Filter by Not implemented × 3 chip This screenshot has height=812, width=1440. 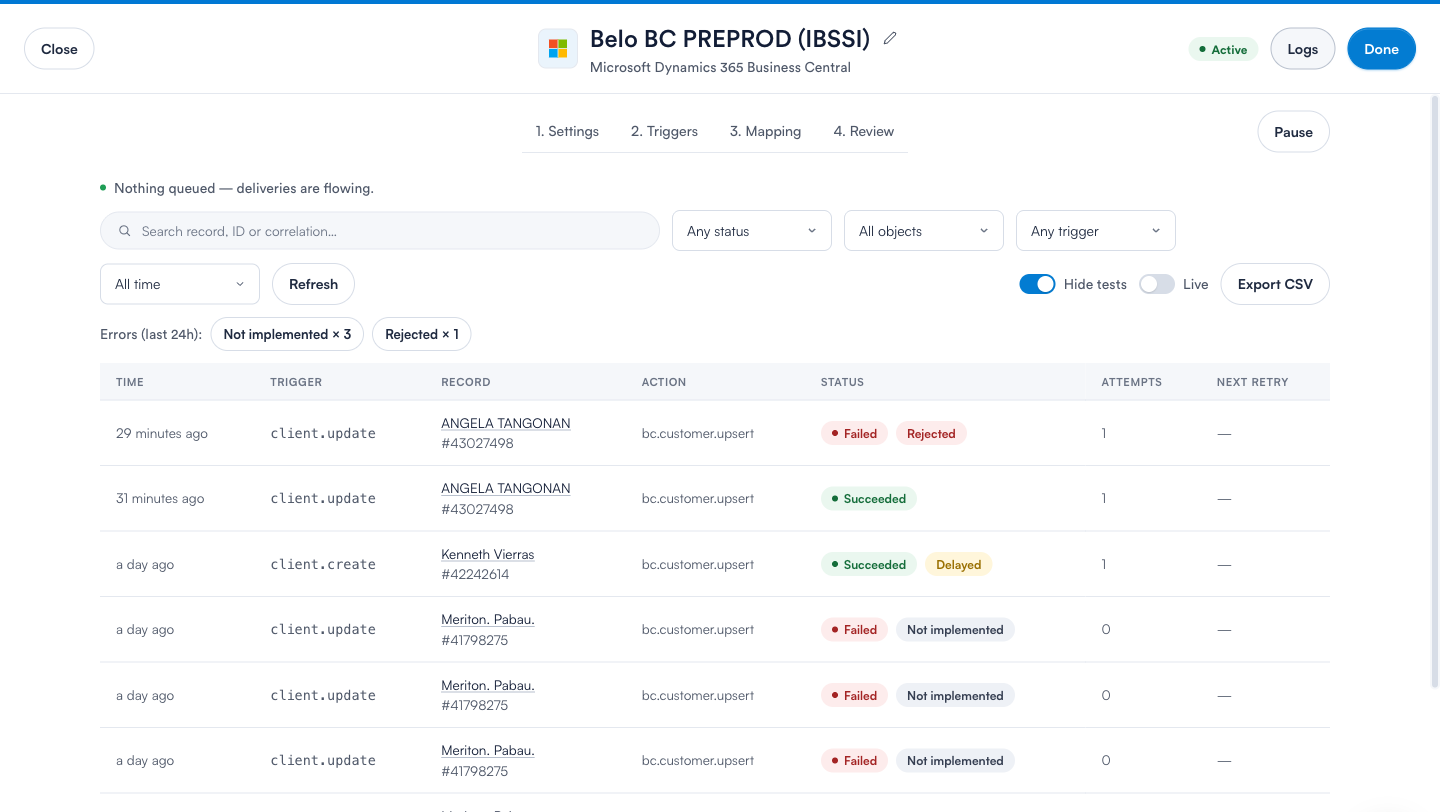click(x=287, y=334)
